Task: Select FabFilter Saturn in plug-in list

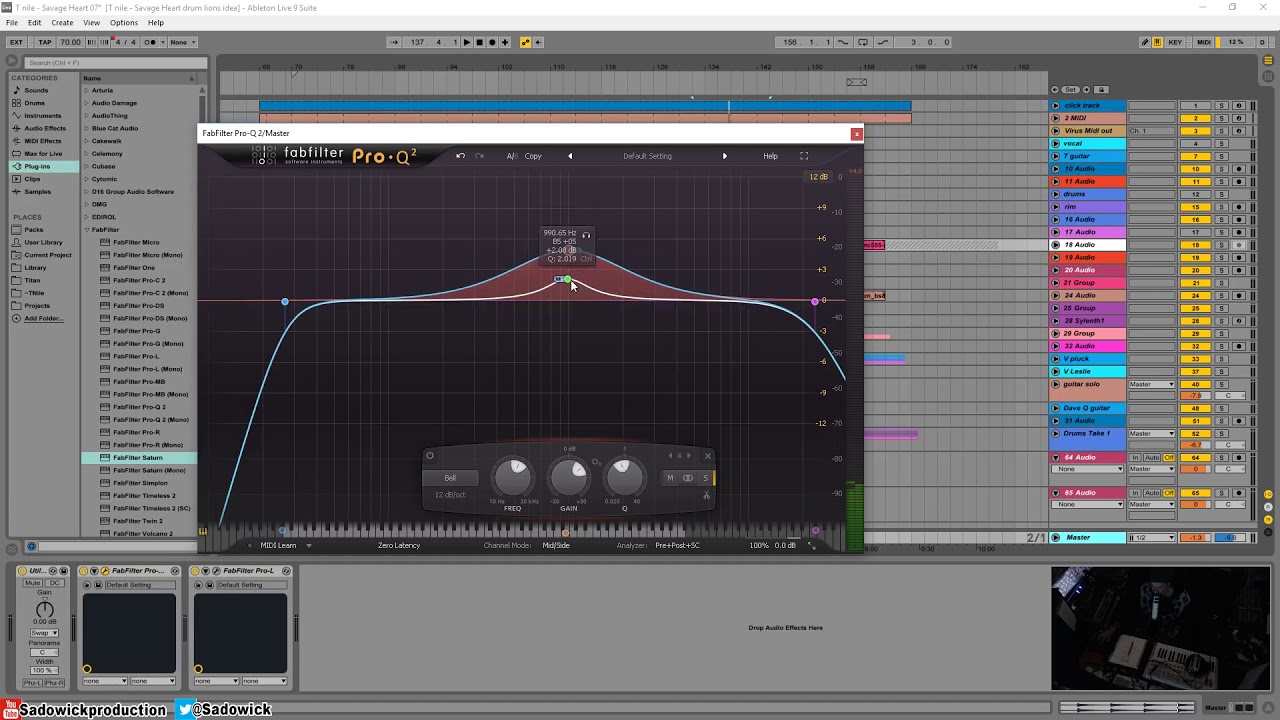Action: pyautogui.click(x=138, y=458)
